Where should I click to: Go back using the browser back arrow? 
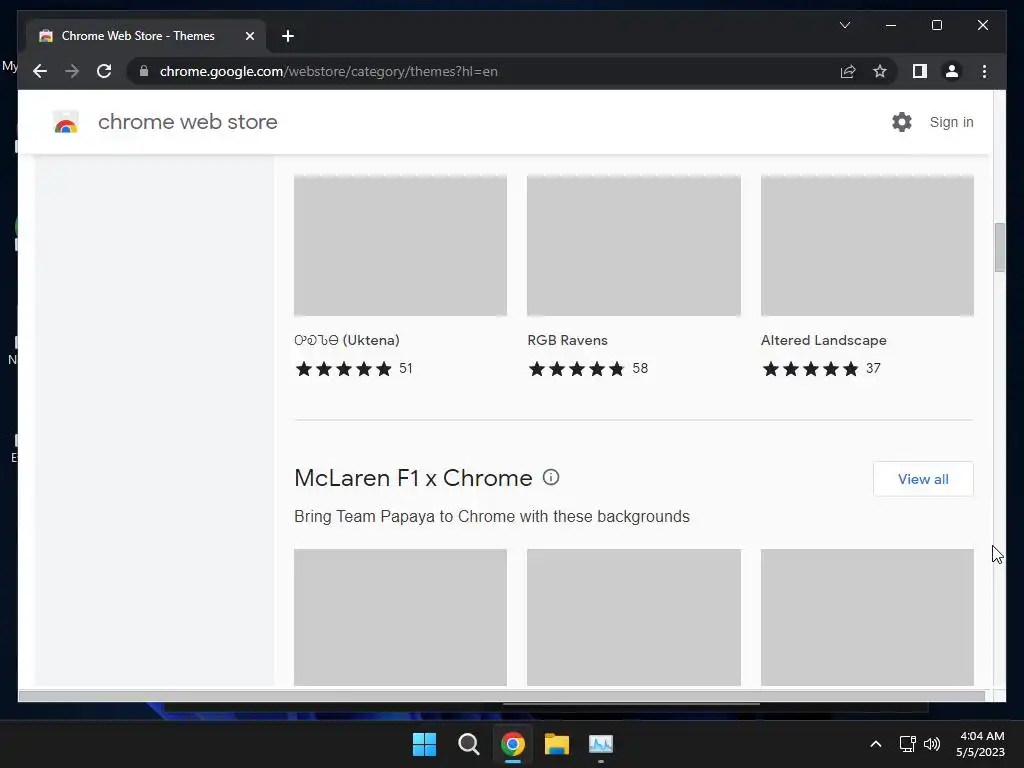[x=40, y=71]
